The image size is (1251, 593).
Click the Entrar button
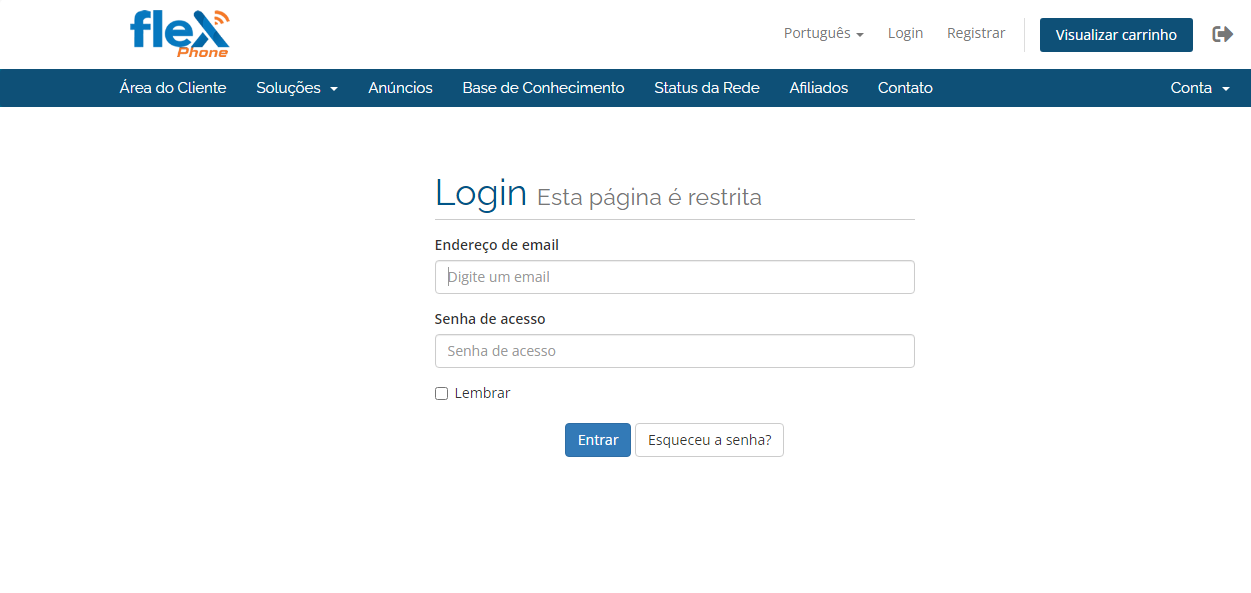tap(597, 440)
